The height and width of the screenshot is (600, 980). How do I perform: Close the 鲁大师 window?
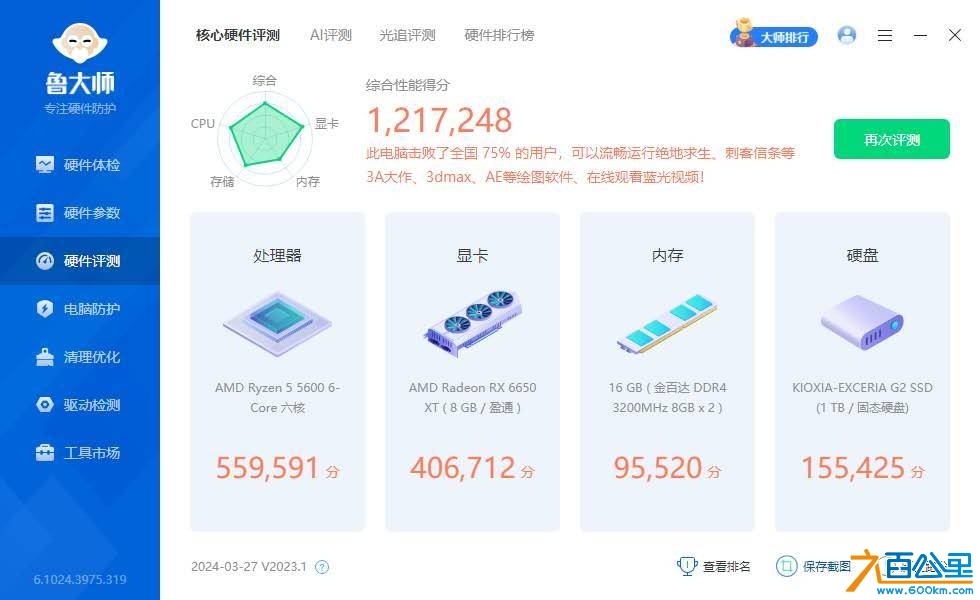[954, 35]
